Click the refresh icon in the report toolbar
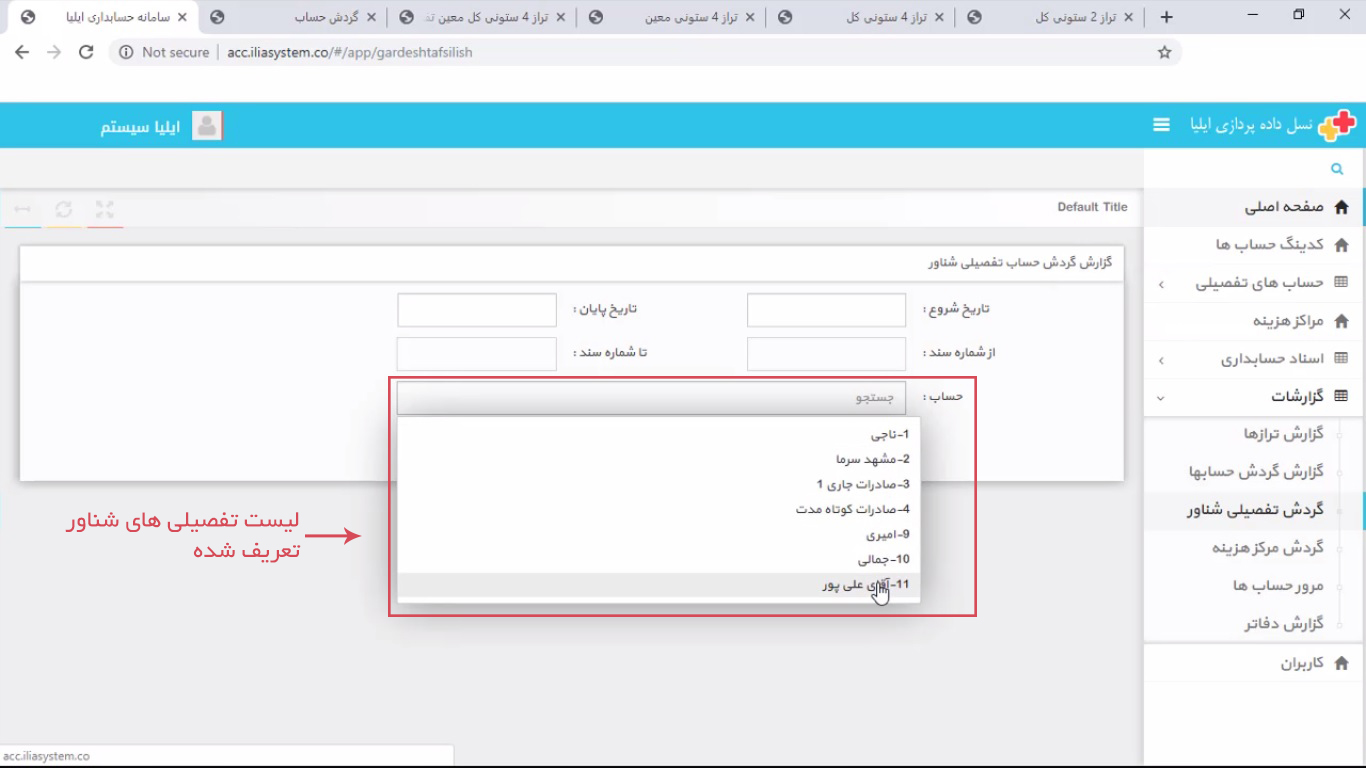1366x768 pixels. click(64, 209)
